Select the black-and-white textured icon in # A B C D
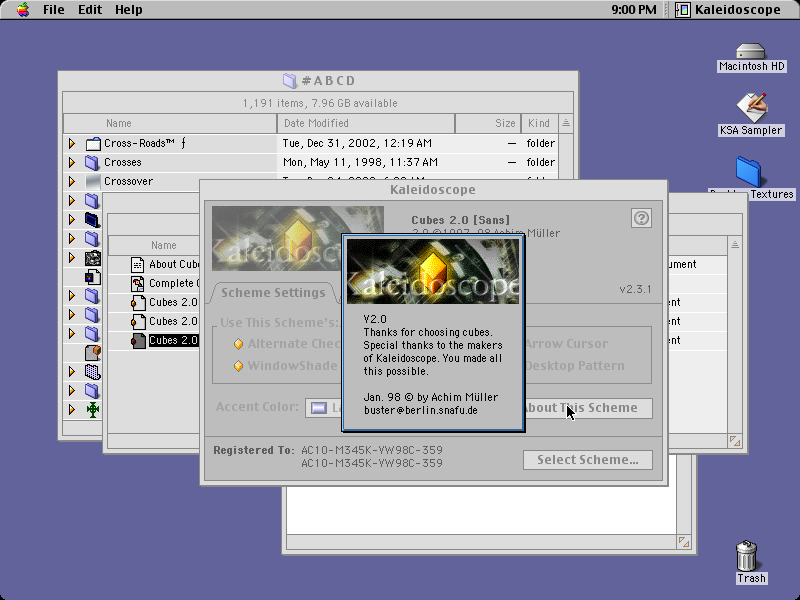Viewport: 800px width, 600px height. tap(93, 258)
